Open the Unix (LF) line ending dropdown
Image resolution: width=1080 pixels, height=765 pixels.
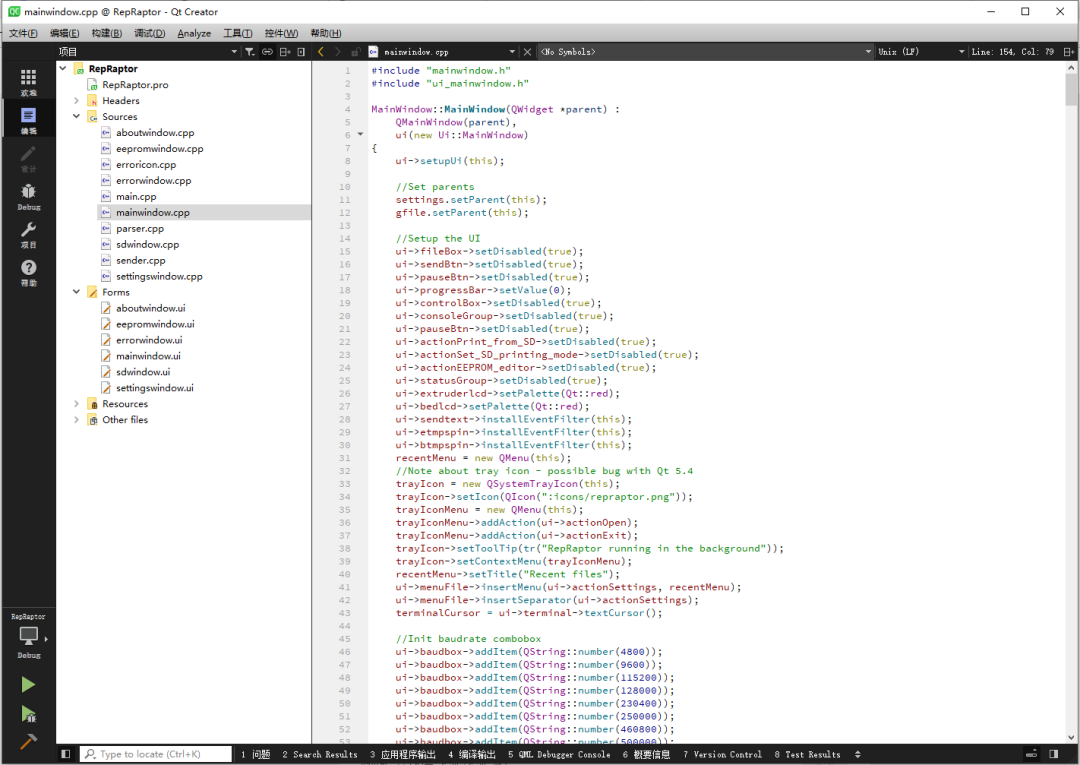point(921,52)
